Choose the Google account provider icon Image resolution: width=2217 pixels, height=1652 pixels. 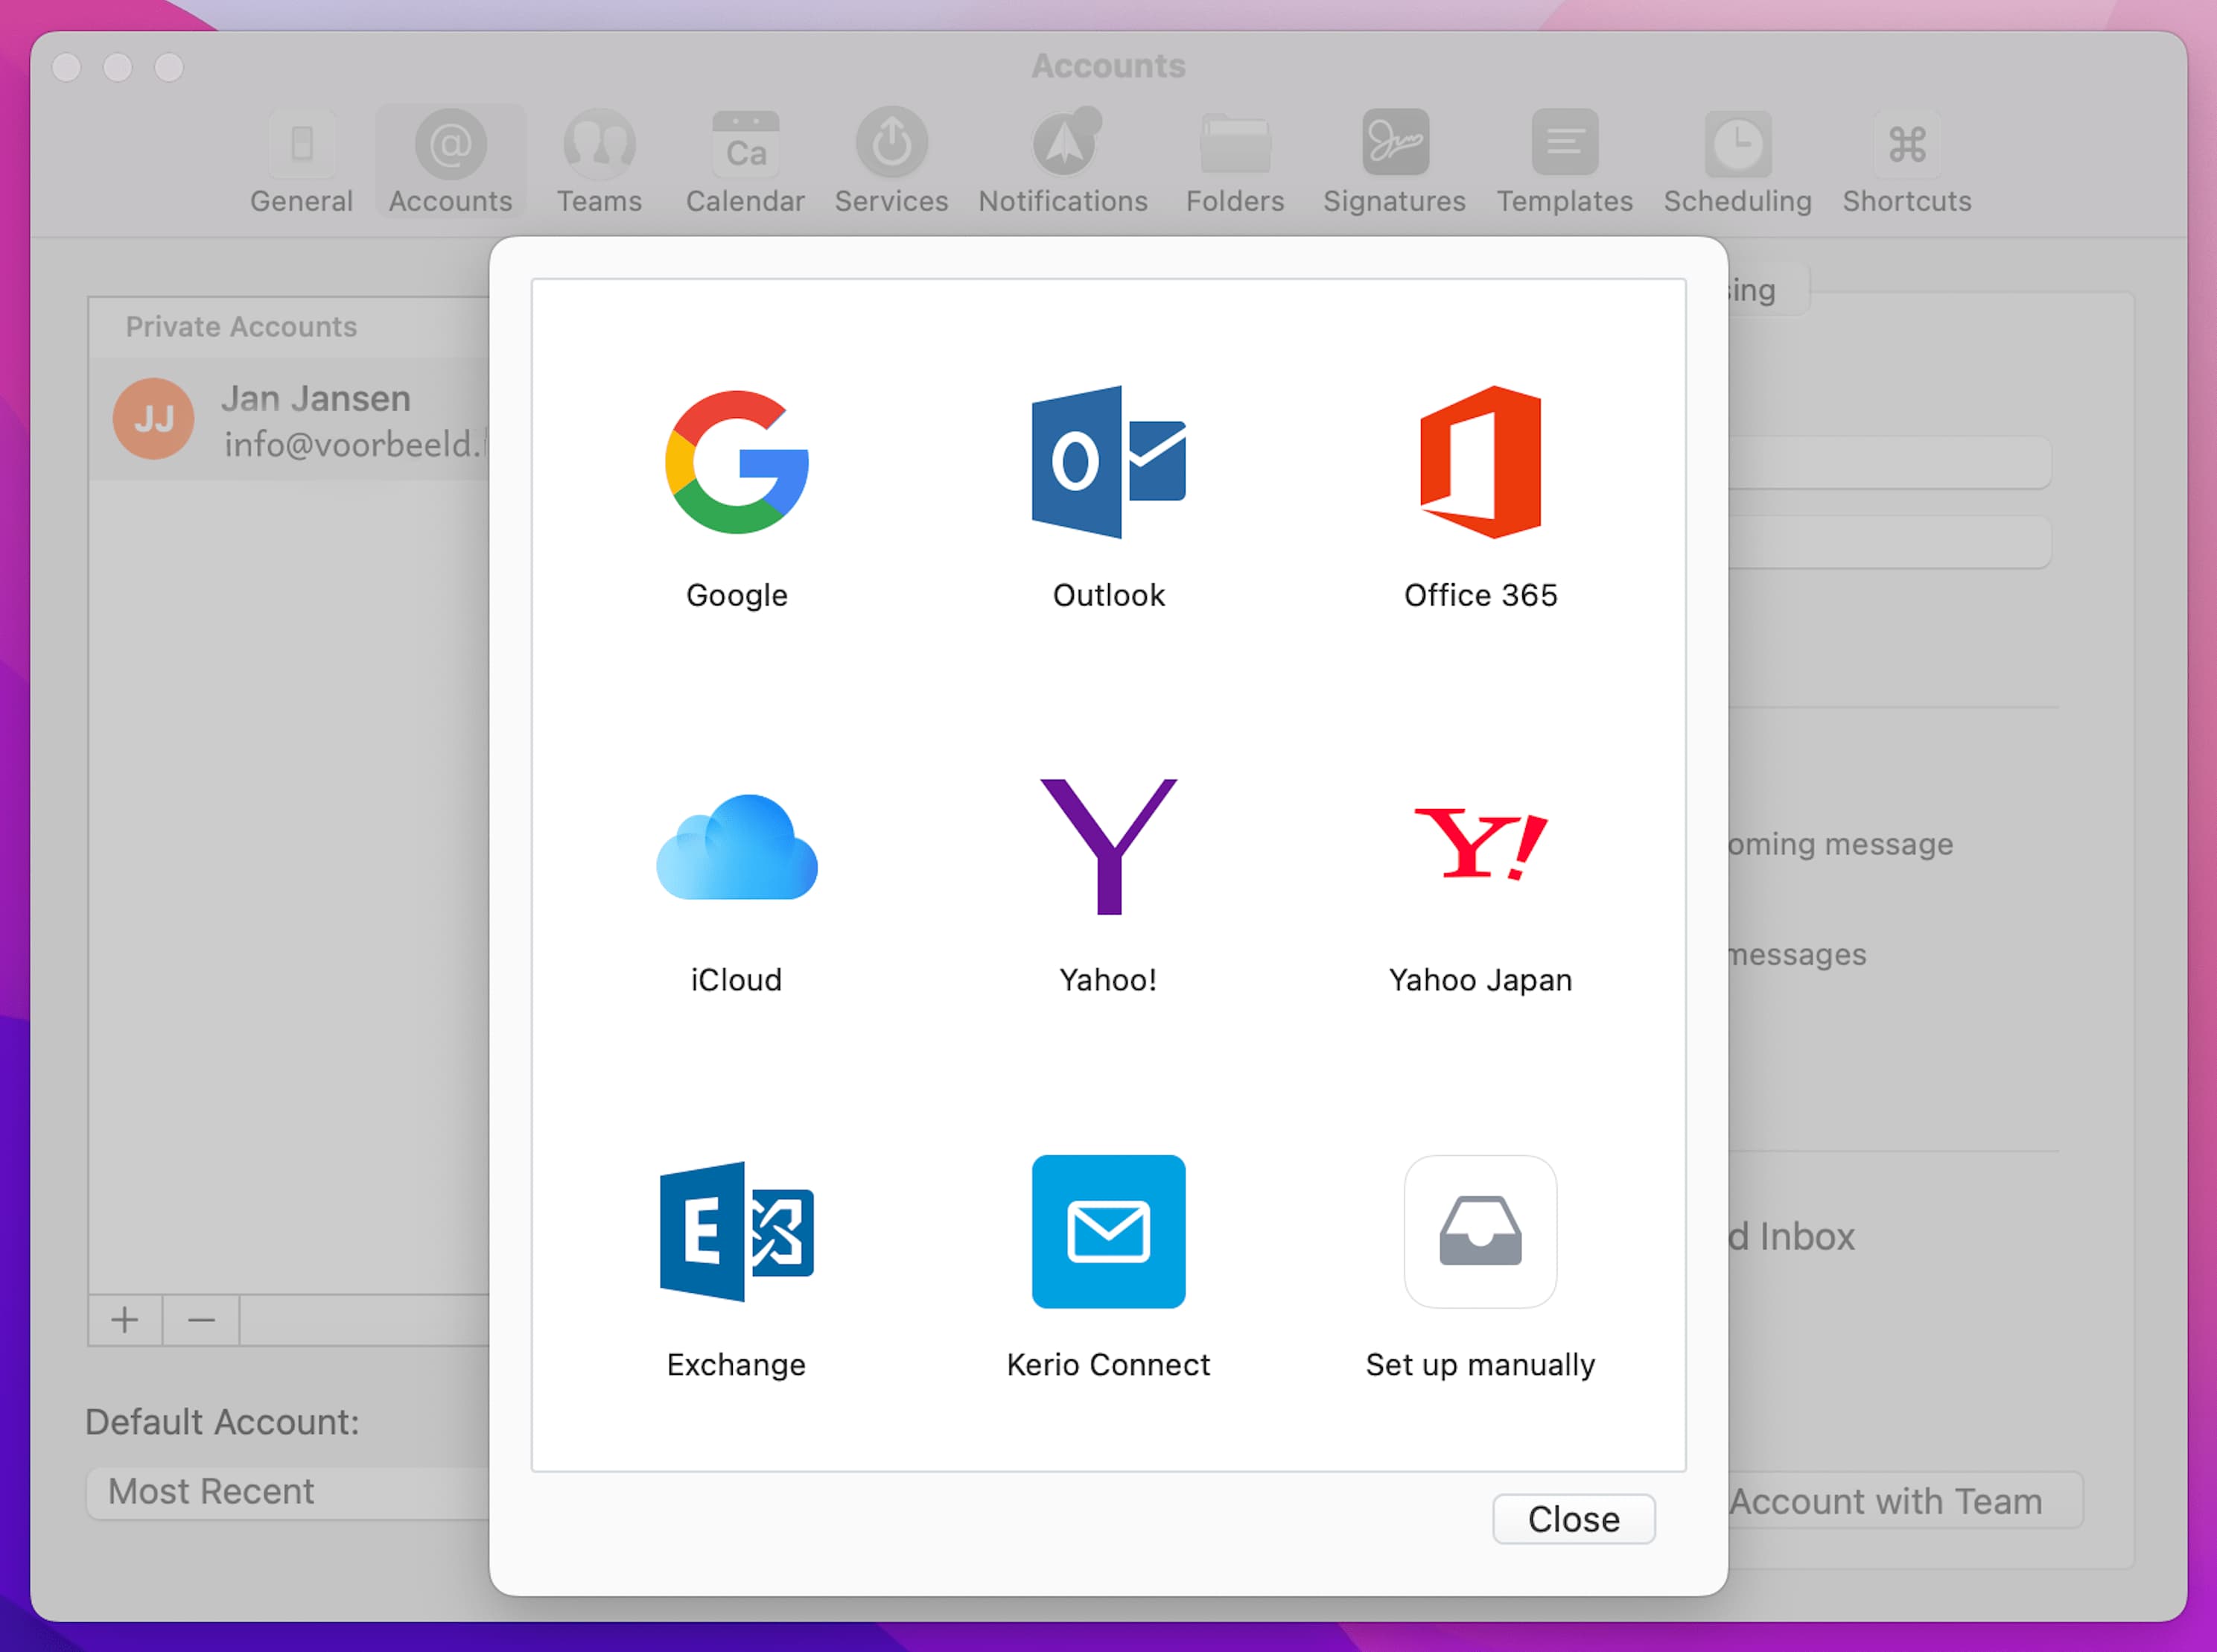(737, 462)
